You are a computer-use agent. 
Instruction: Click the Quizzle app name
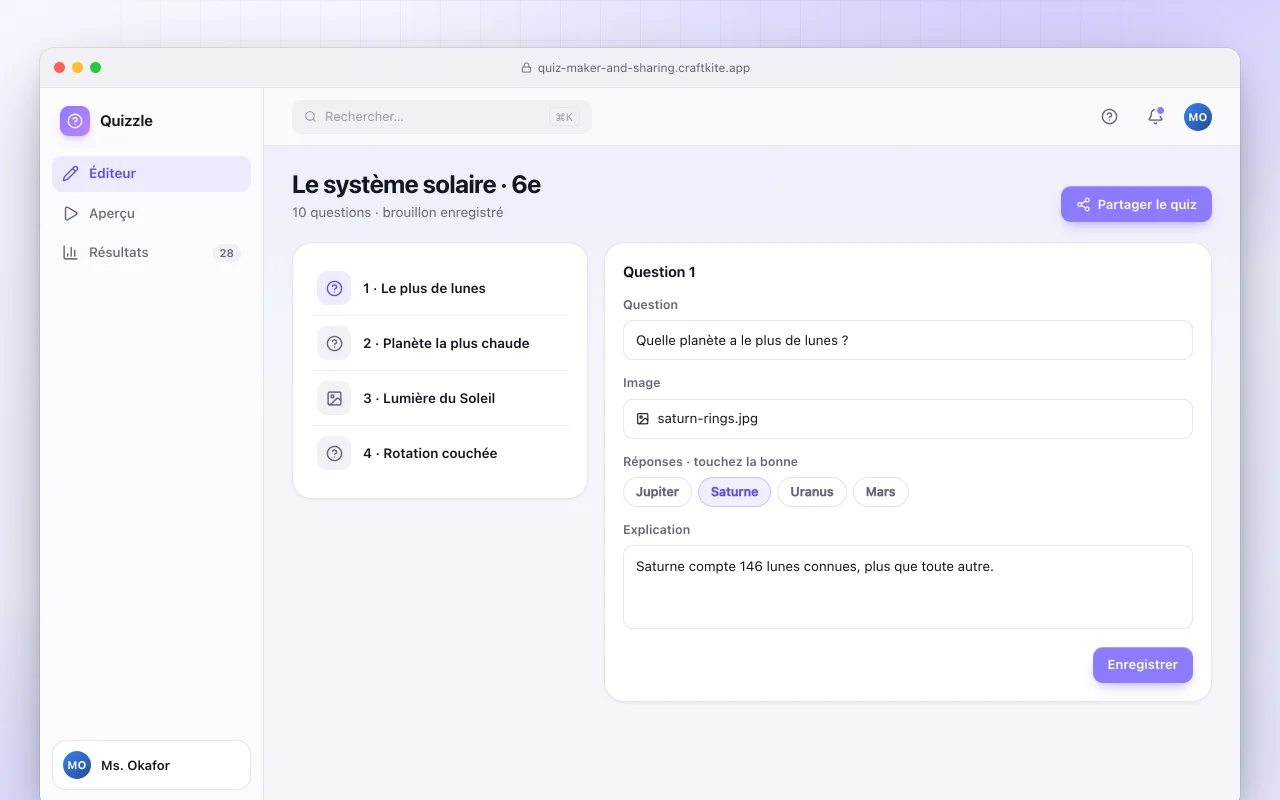pyautogui.click(x=126, y=121)
